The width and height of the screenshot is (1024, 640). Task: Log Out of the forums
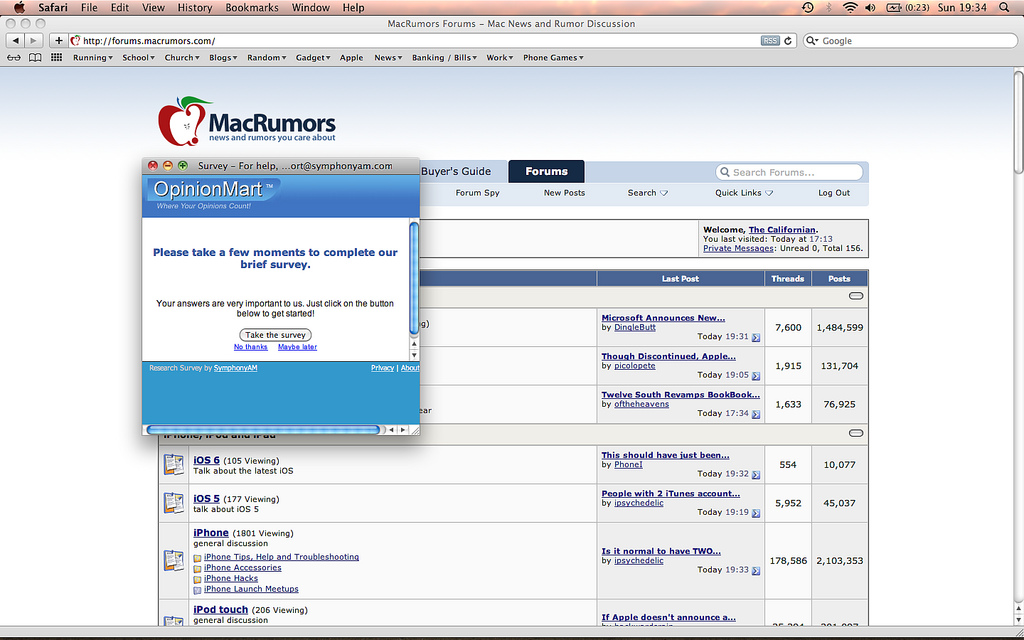pos(834,193)
